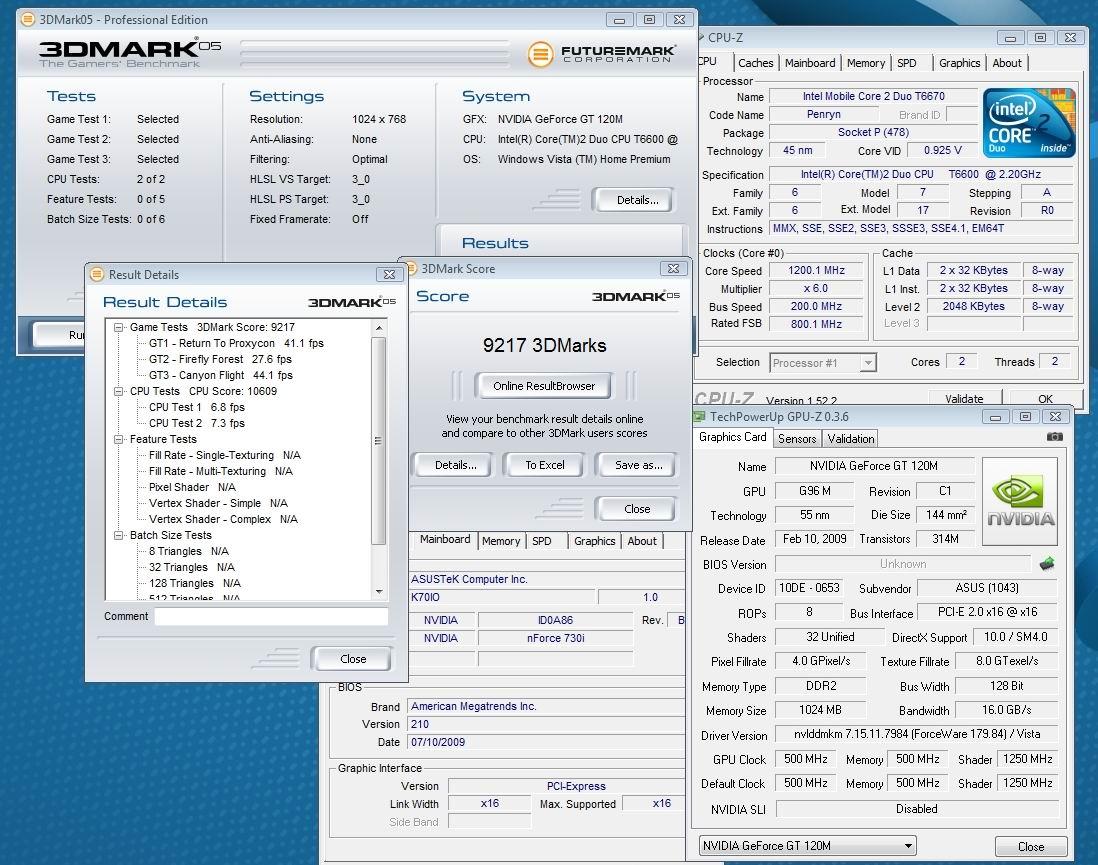This screenshot has height=865, width=1098.
Task: Click the scroll up arrow in Result Details
Action: tap(379, 327)
